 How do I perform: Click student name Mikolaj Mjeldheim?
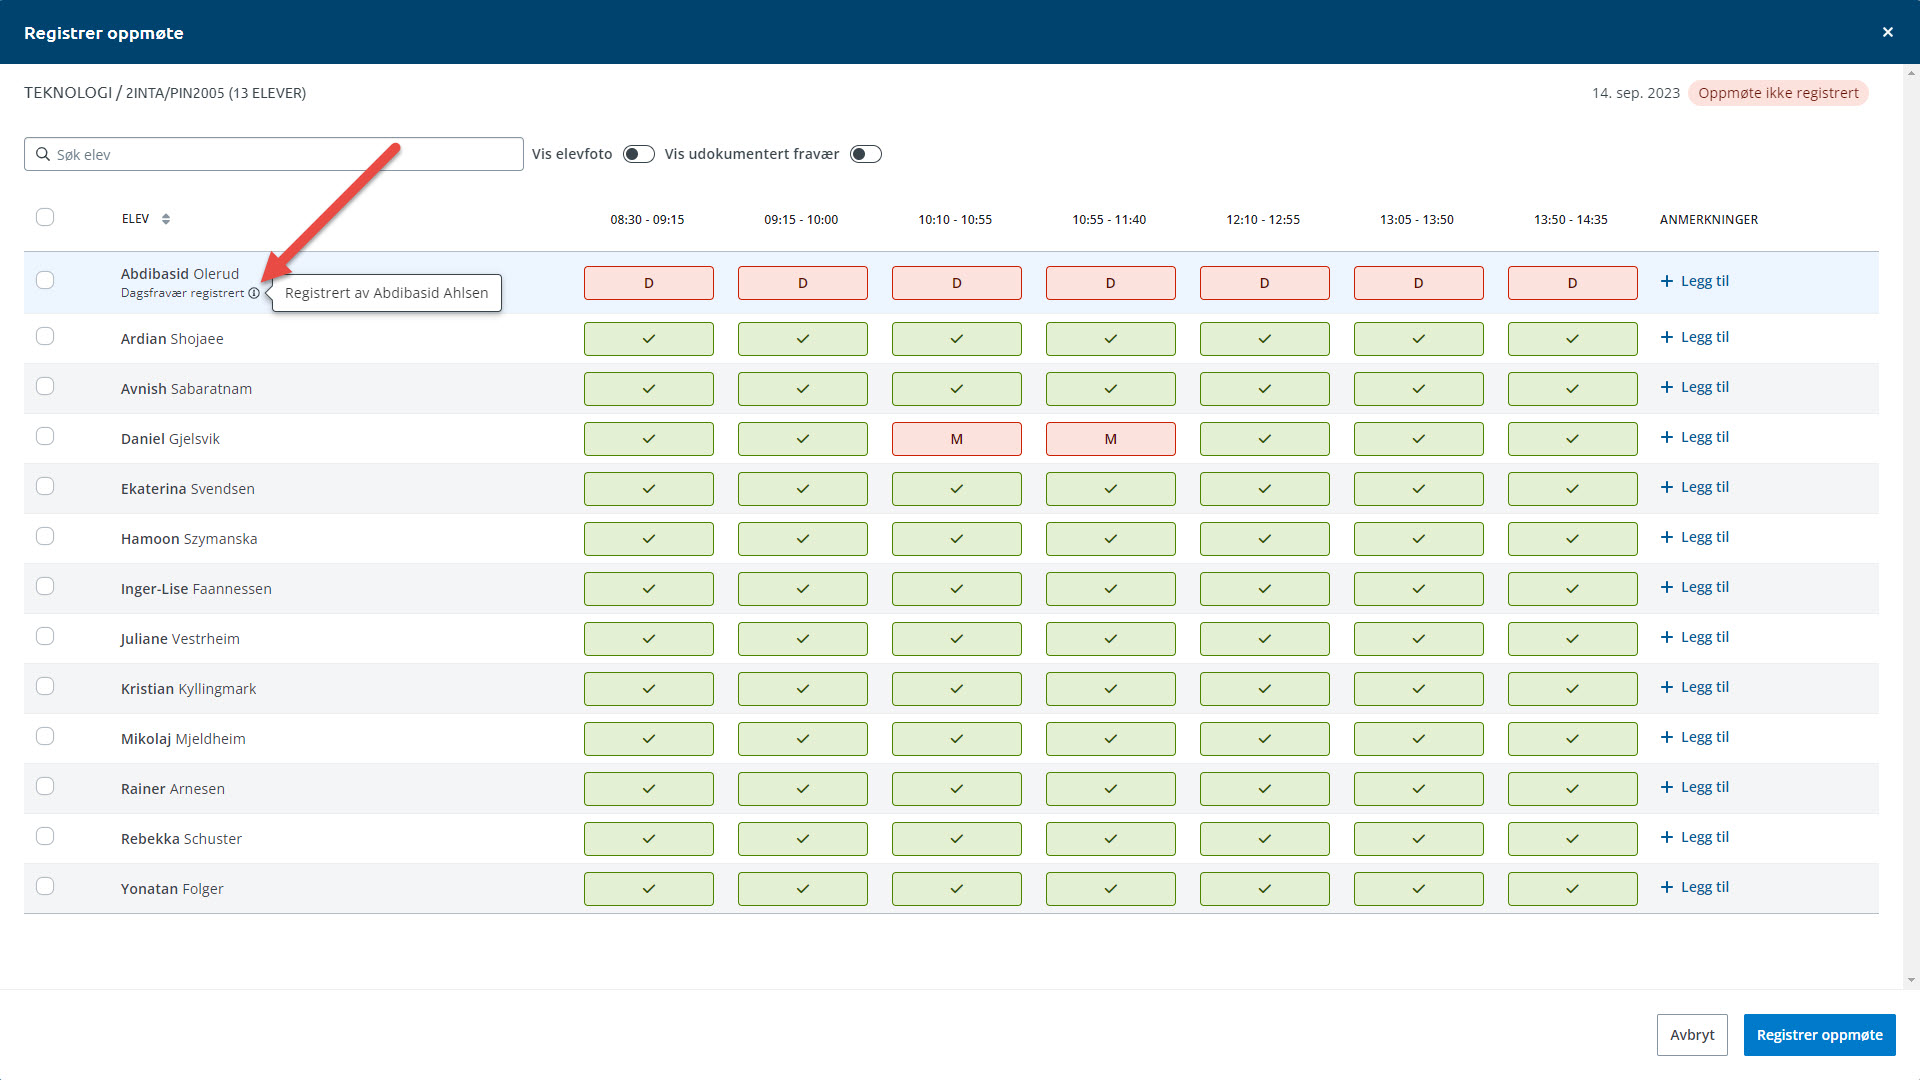[x=183, y=739]
